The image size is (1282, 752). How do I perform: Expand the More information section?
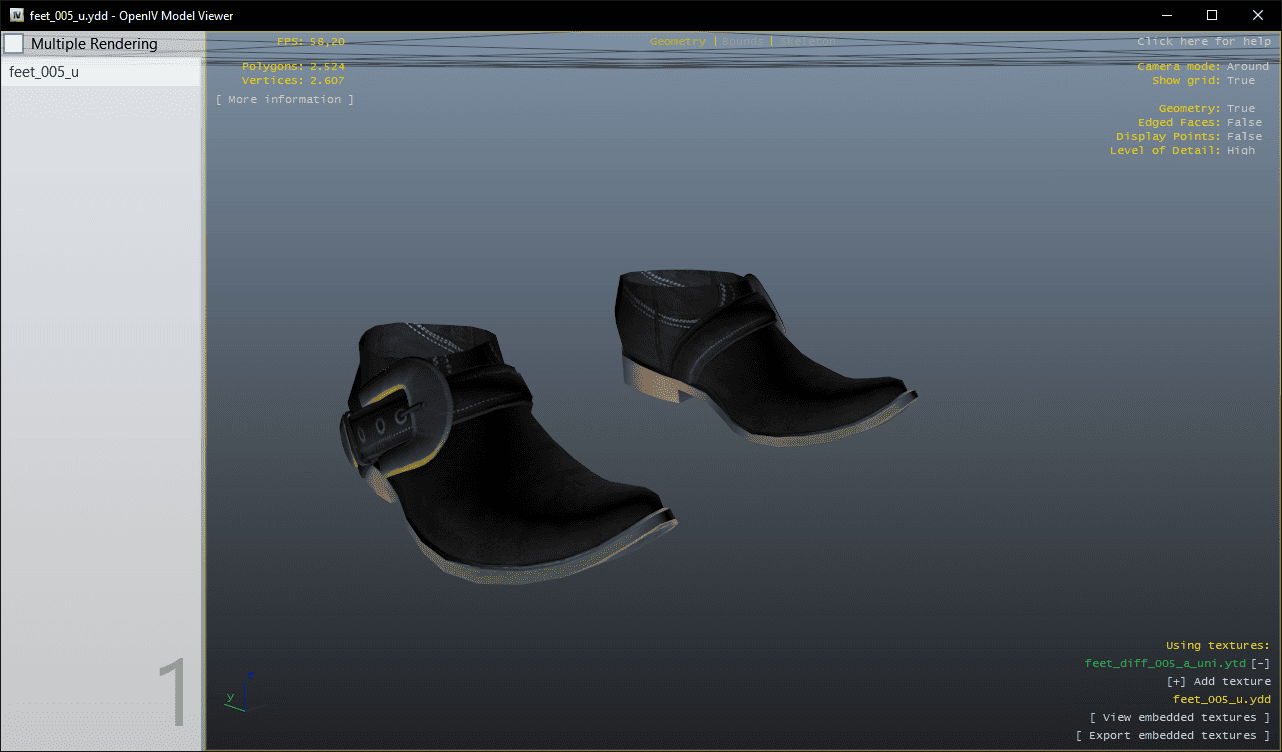coord(285,100)
